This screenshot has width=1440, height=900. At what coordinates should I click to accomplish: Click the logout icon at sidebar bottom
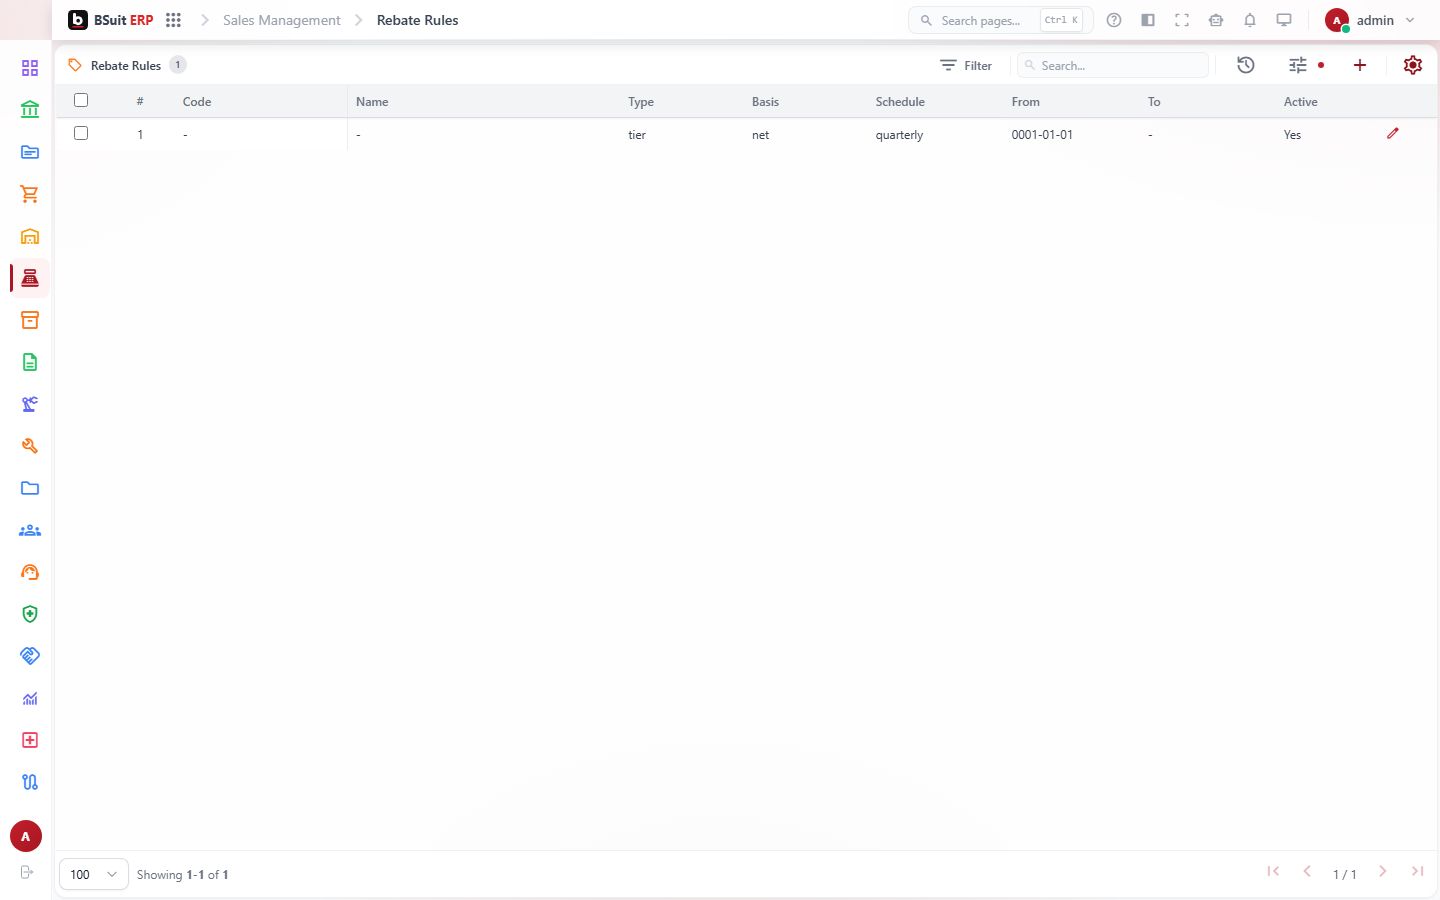27,872
